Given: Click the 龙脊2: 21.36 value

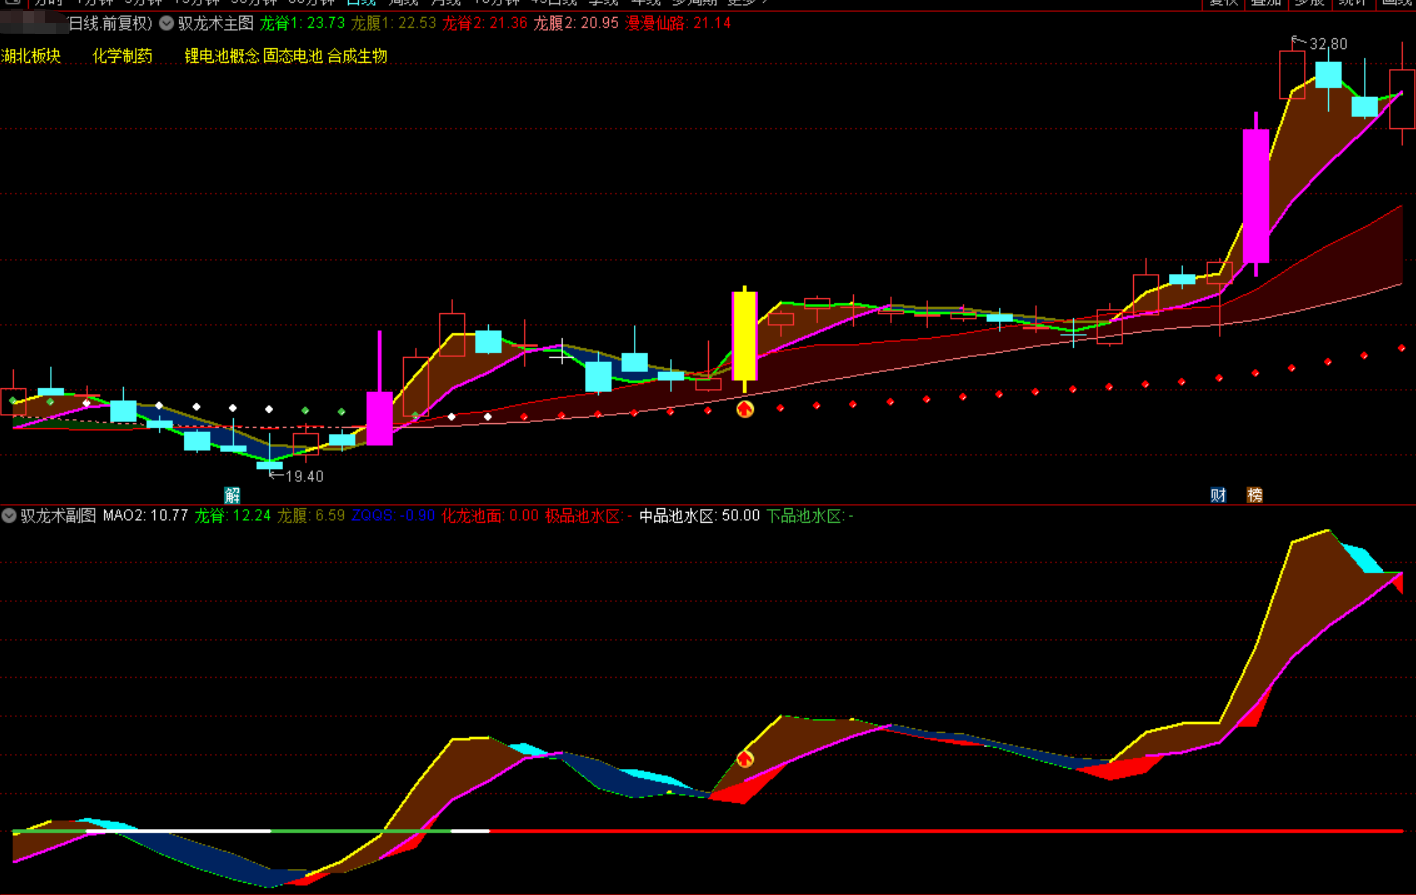Looking at the screenshot, I should (485, 23).
